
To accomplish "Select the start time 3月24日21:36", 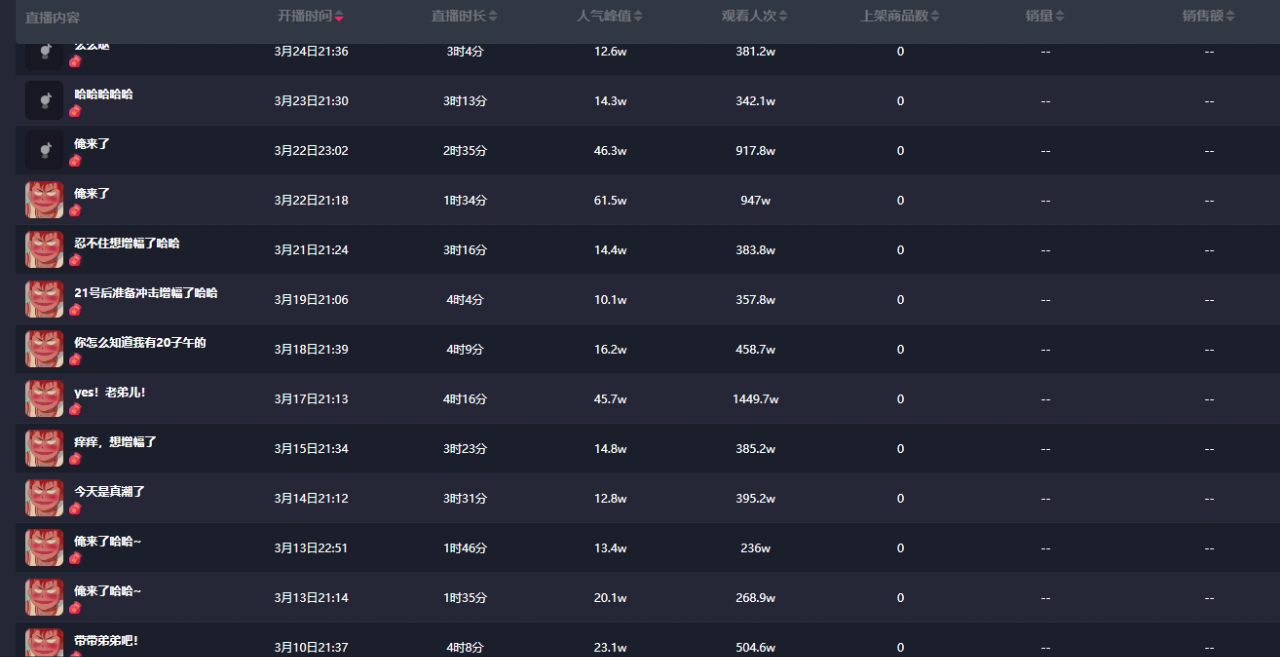I will point(311,51).
